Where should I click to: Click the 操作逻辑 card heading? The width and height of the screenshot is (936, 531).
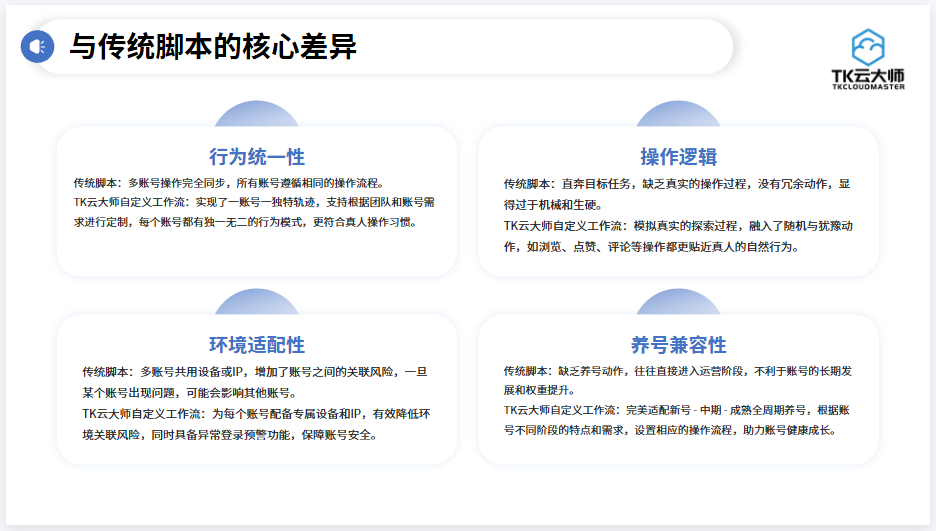(679, 157)
